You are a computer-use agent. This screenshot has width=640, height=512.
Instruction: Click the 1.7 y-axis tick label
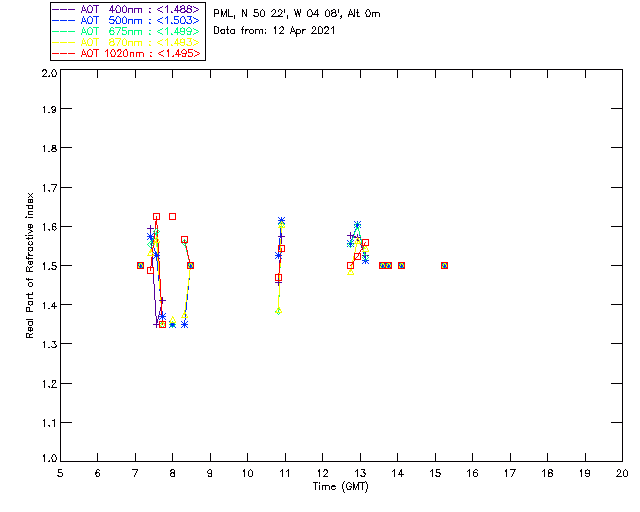[49, 187]
